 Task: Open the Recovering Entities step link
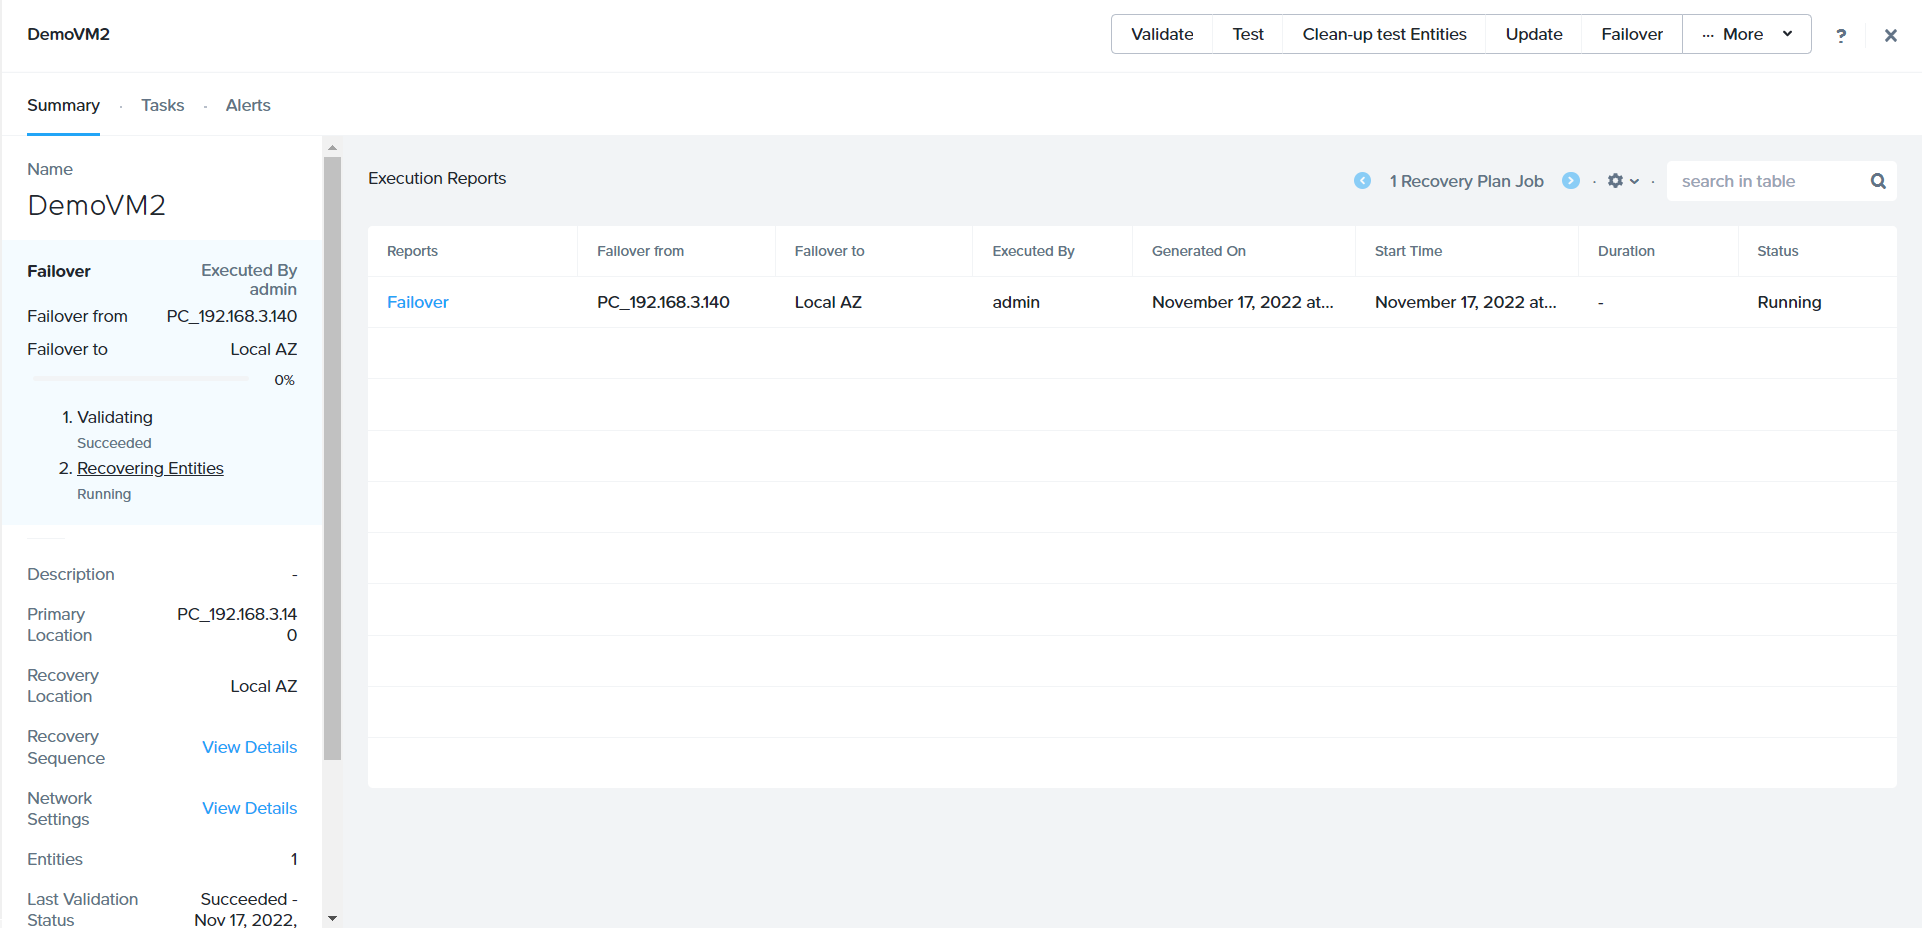[150, 468]
